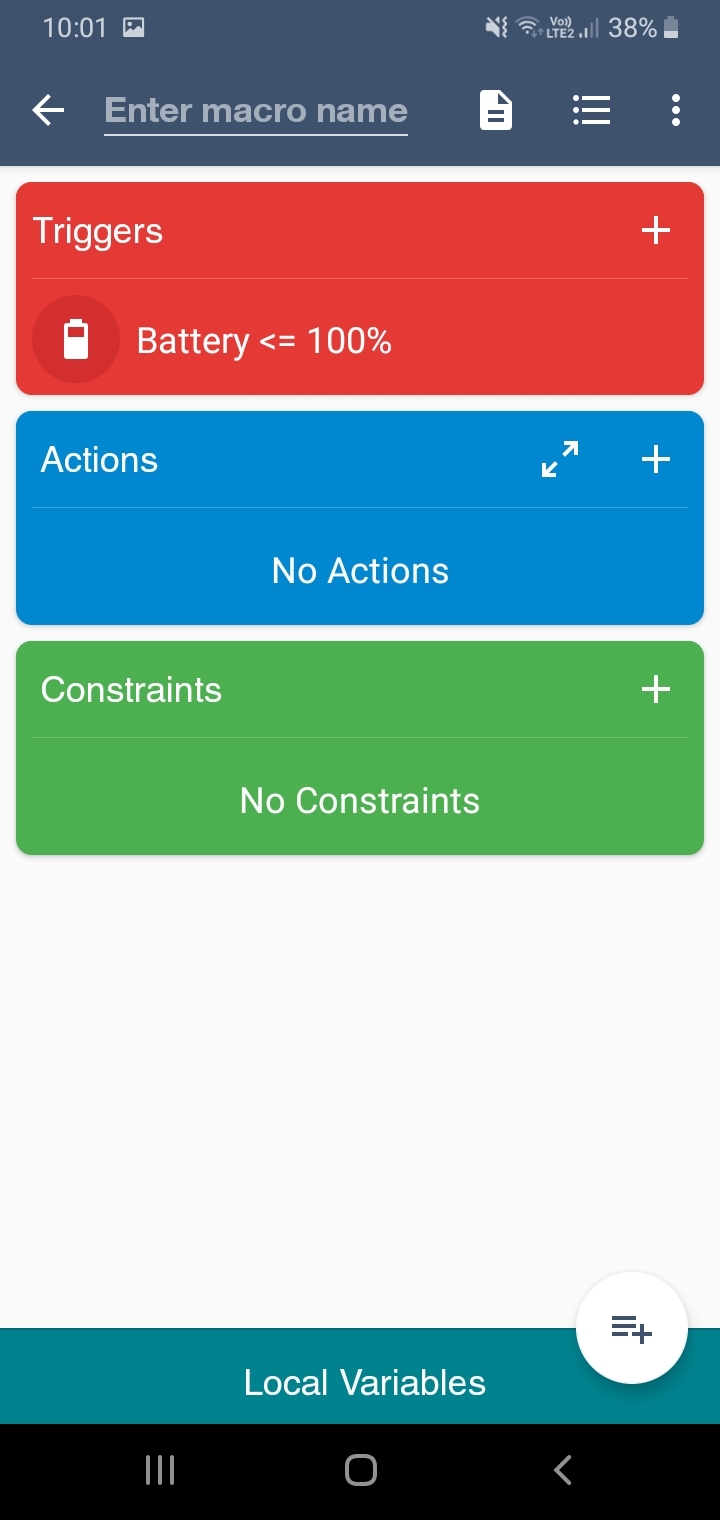
Task: Open macro description document icon
Action: pyautogui.click(x=496, y=111)
